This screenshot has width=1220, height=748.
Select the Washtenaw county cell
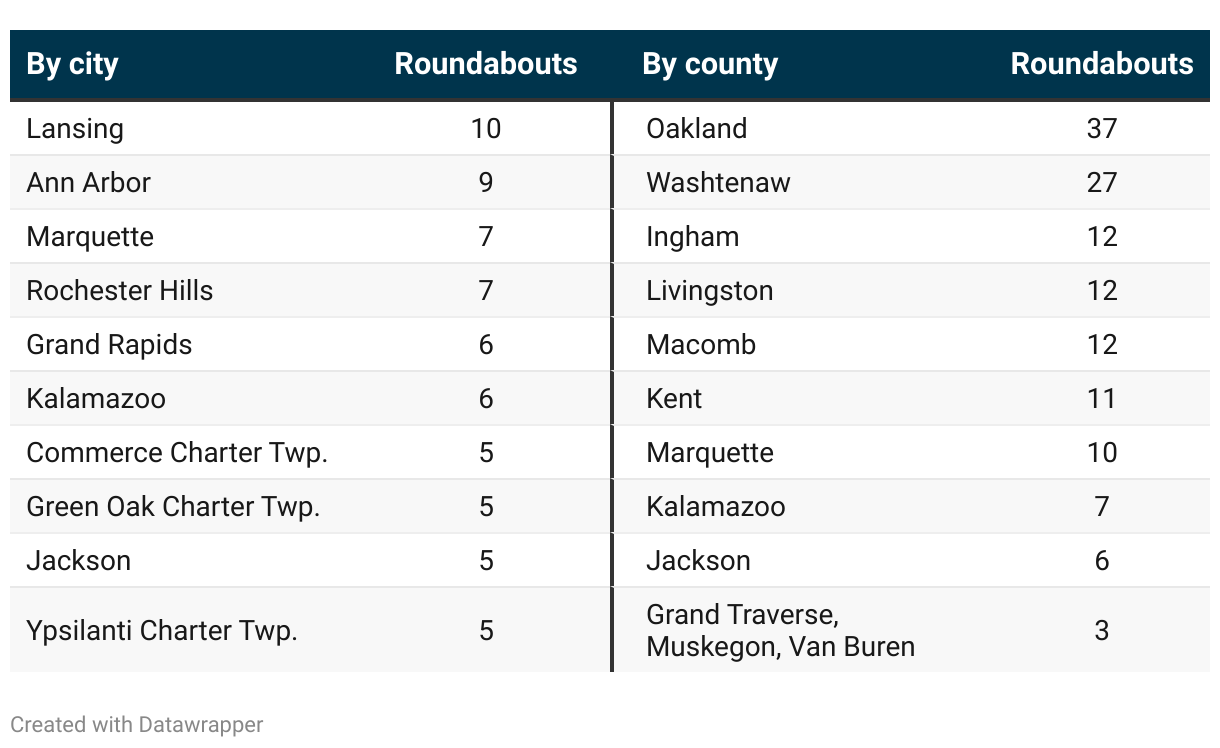(x=718, y=183)
